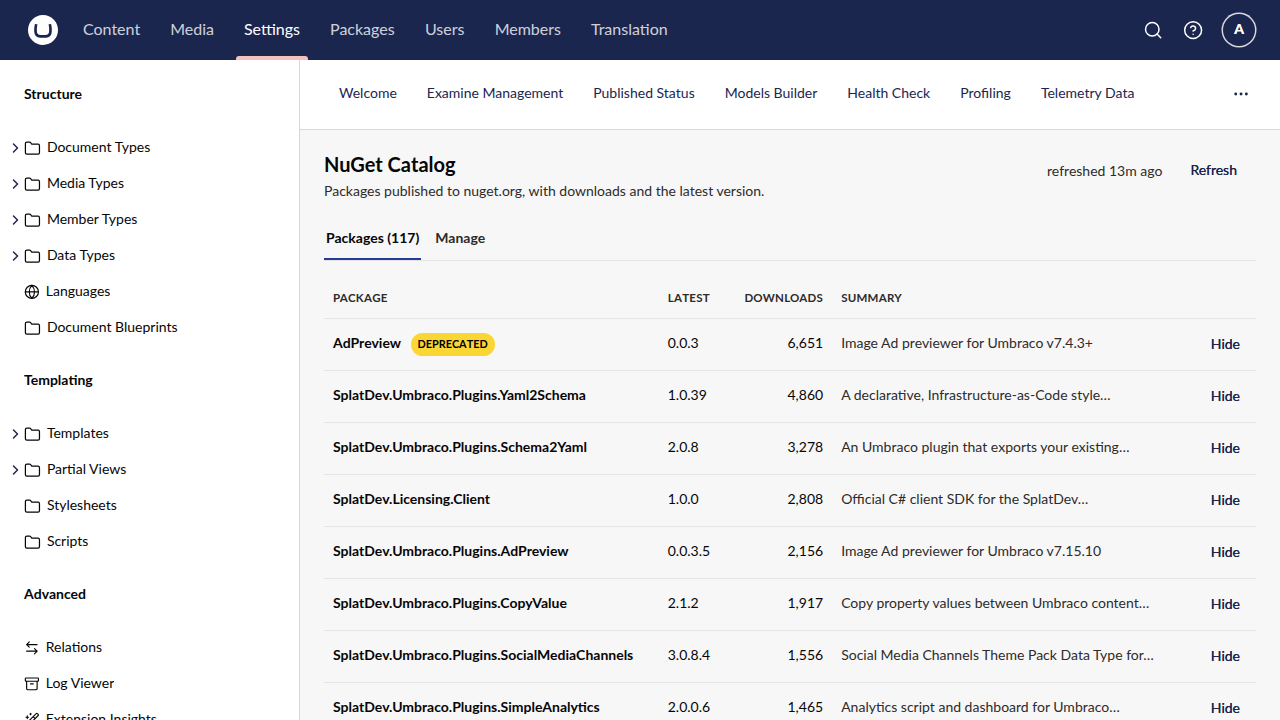This screenshot has height=720, width=1280.
Task: Click the Partial Views folder icon
Action: (x=32, y=470)
